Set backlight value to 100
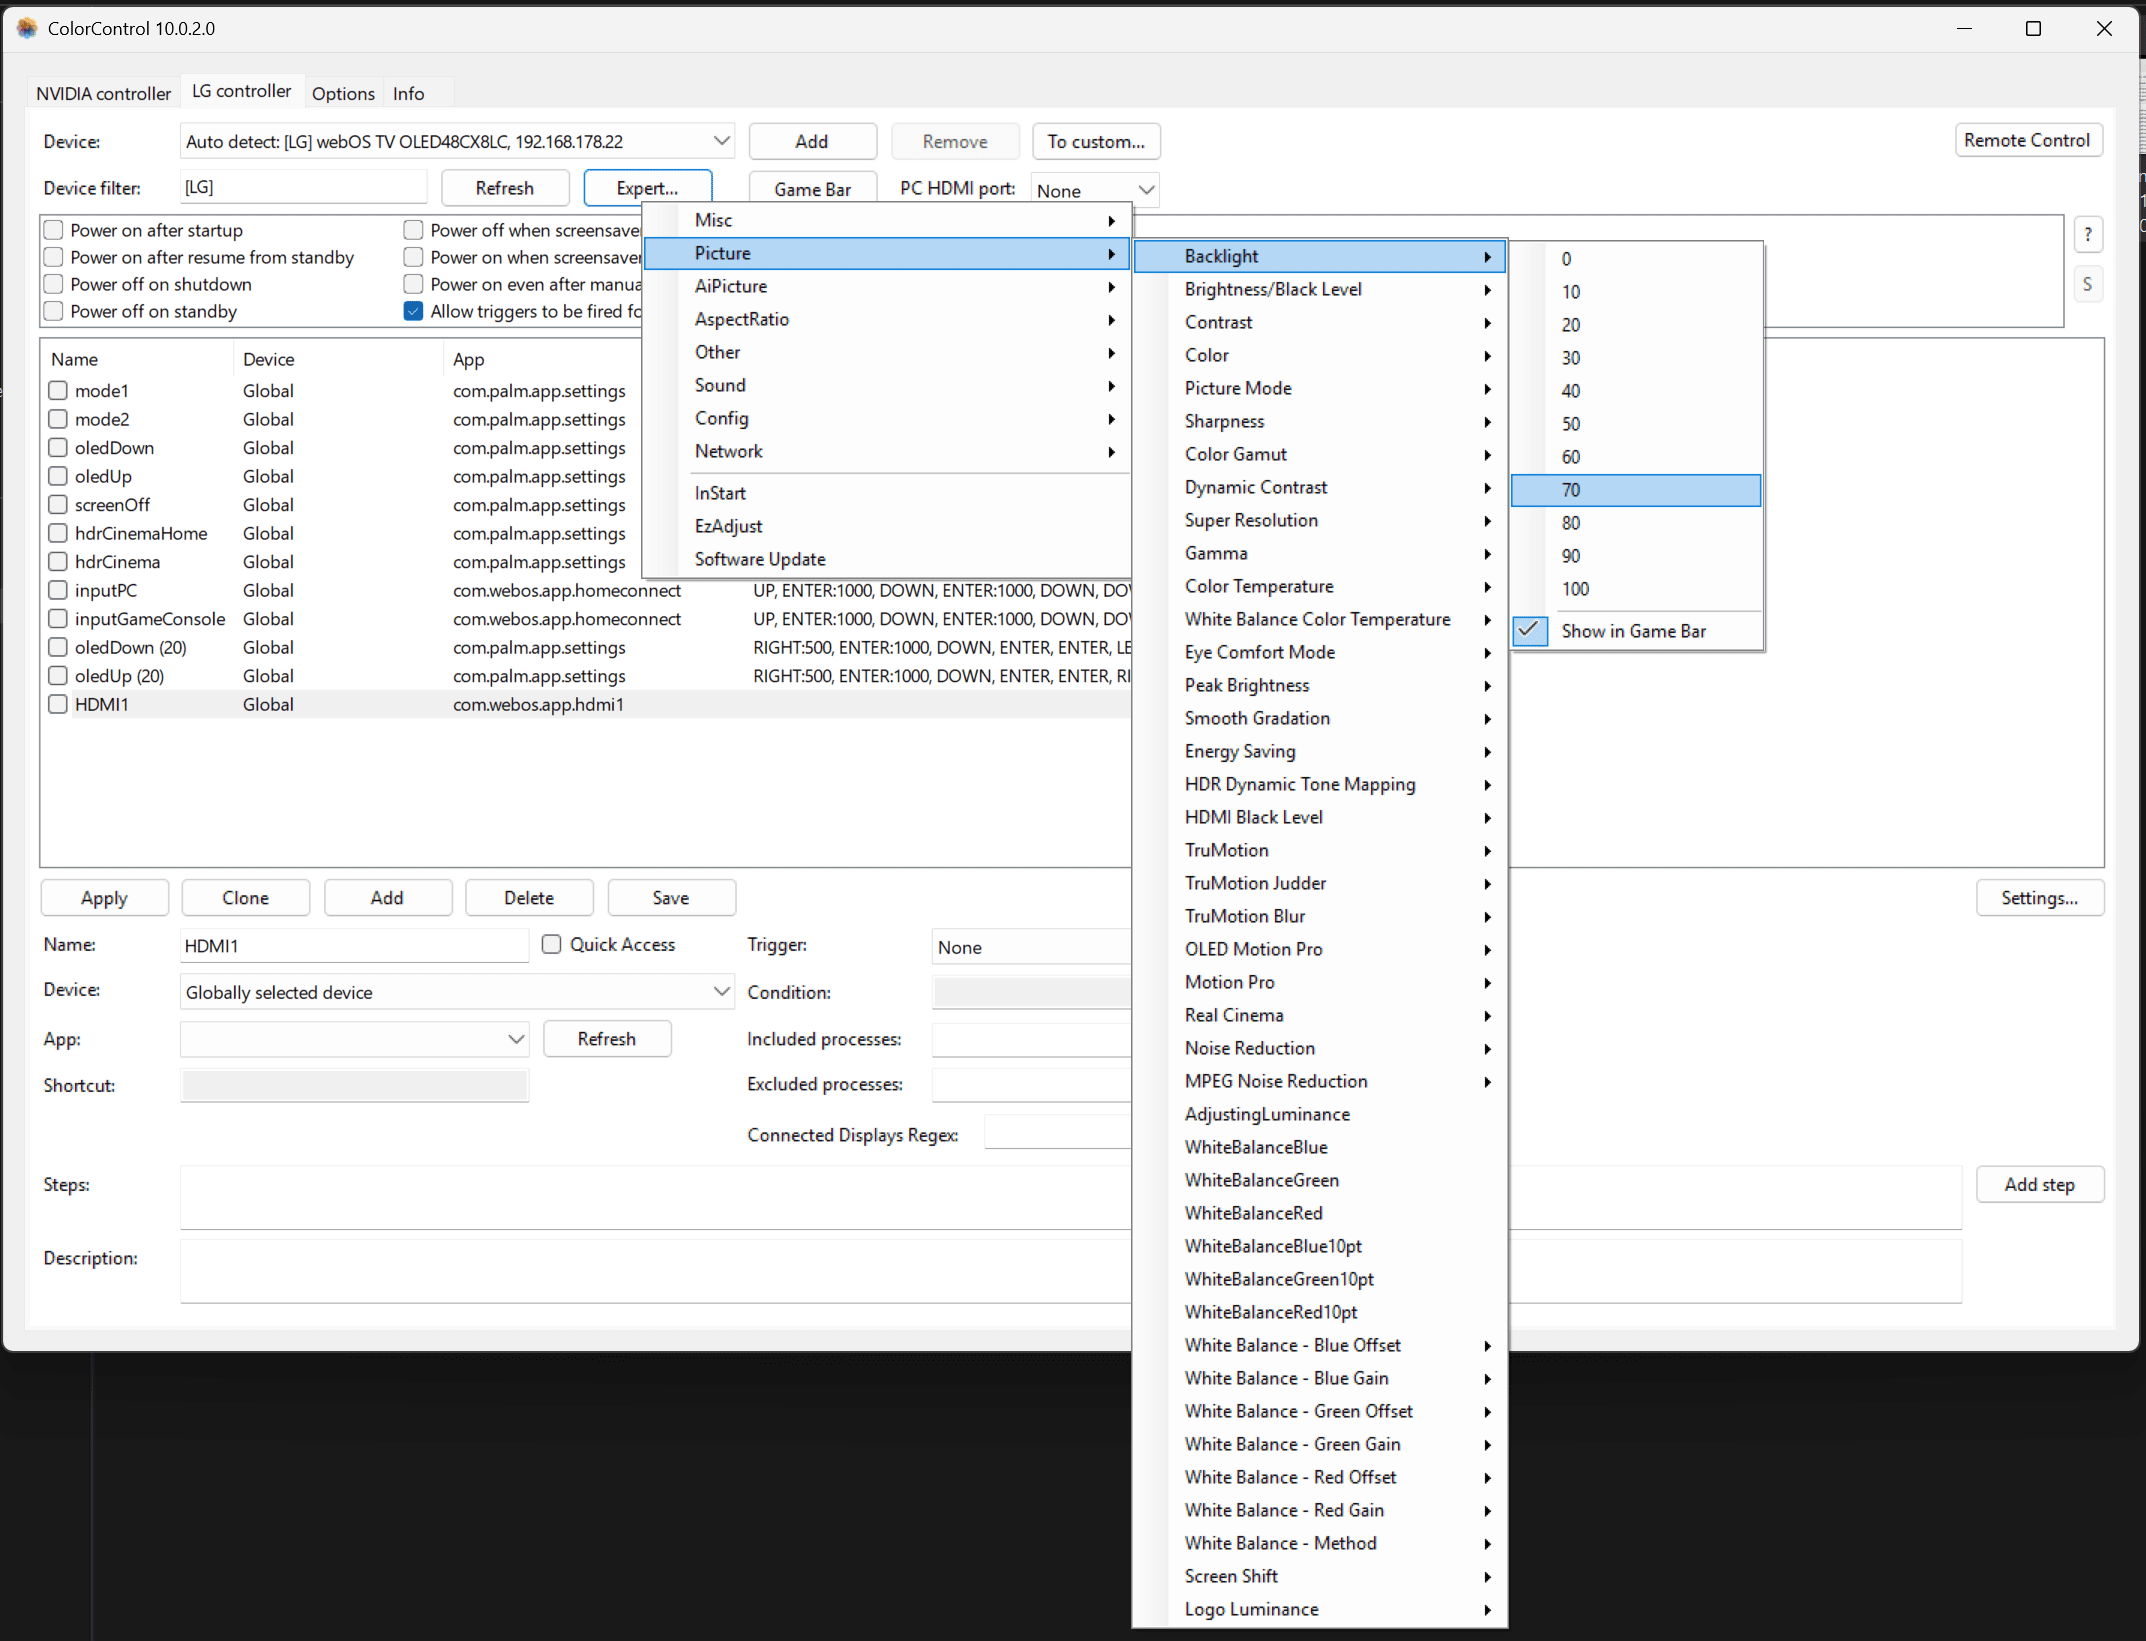The width and height of the screenshot is (2146, 1641). click(x=1636, y=589)
